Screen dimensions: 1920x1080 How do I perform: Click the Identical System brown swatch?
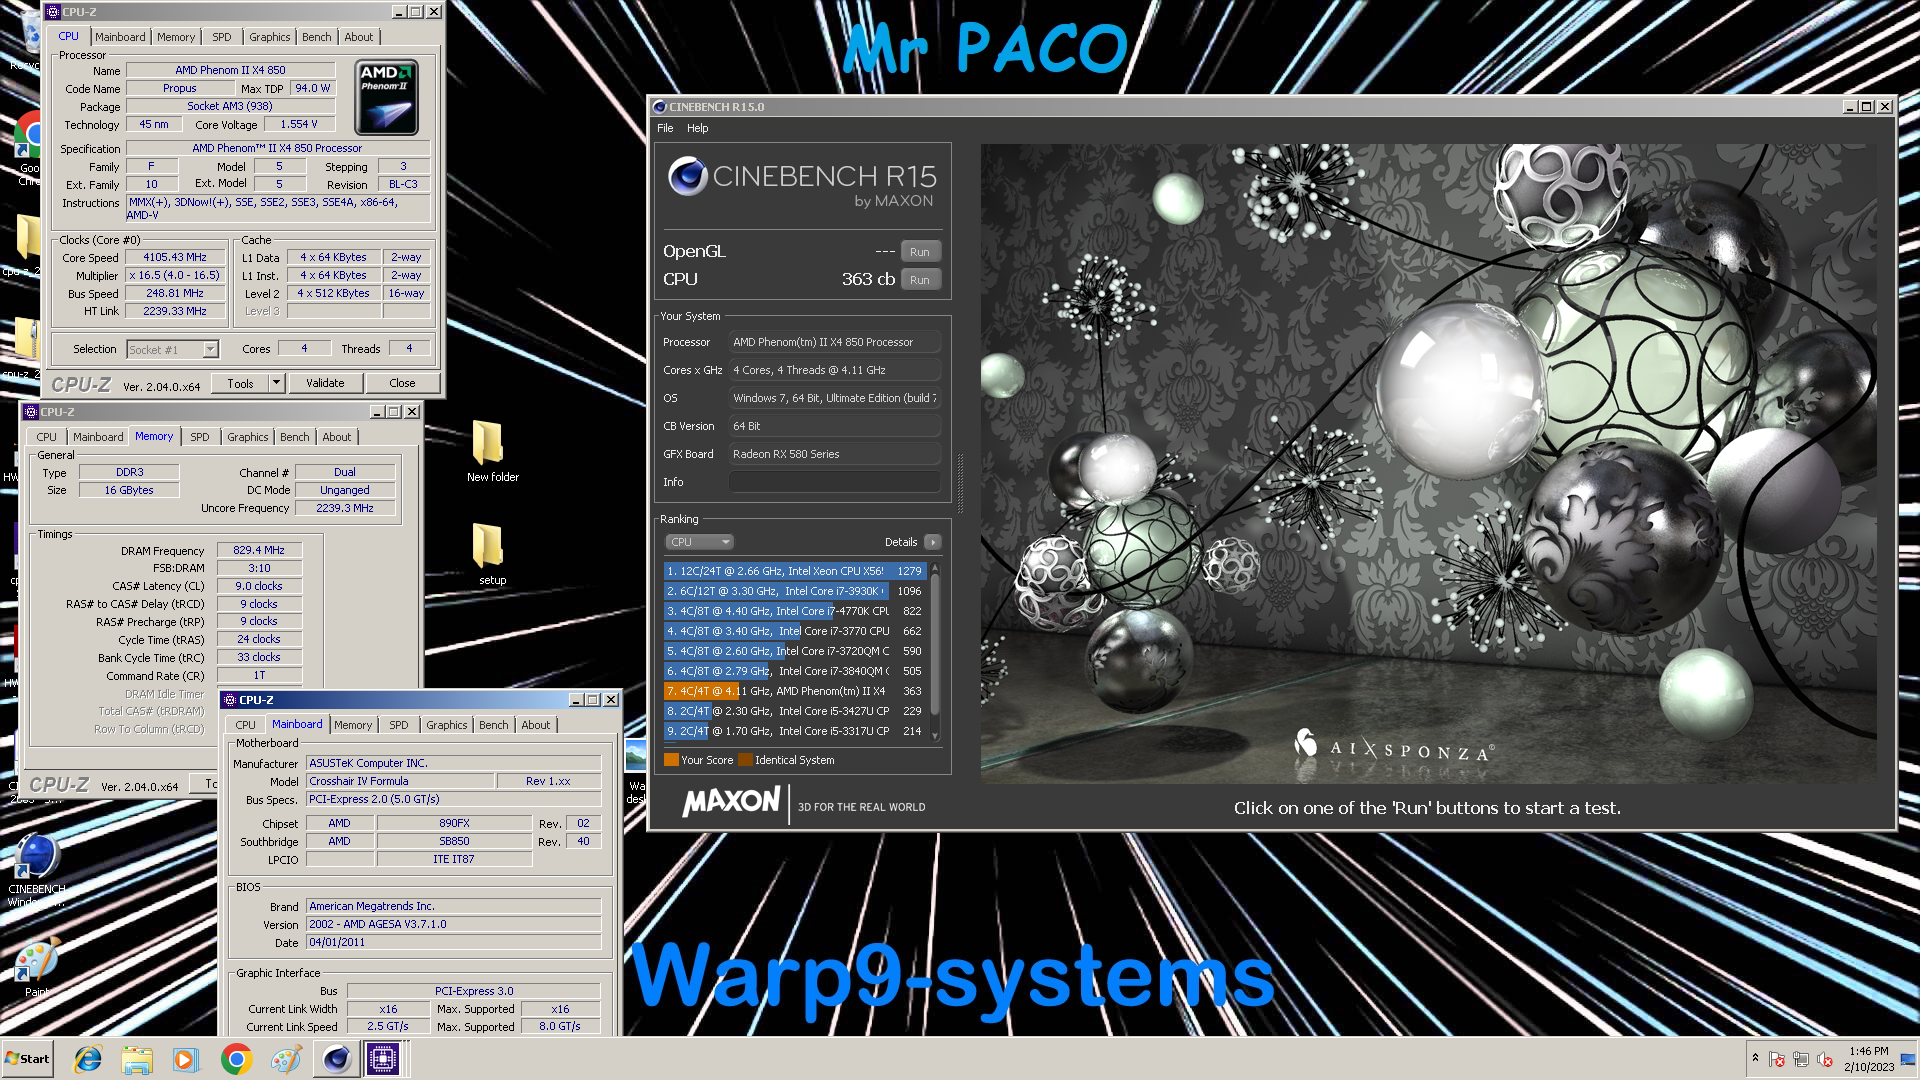(x=745, y=760)
